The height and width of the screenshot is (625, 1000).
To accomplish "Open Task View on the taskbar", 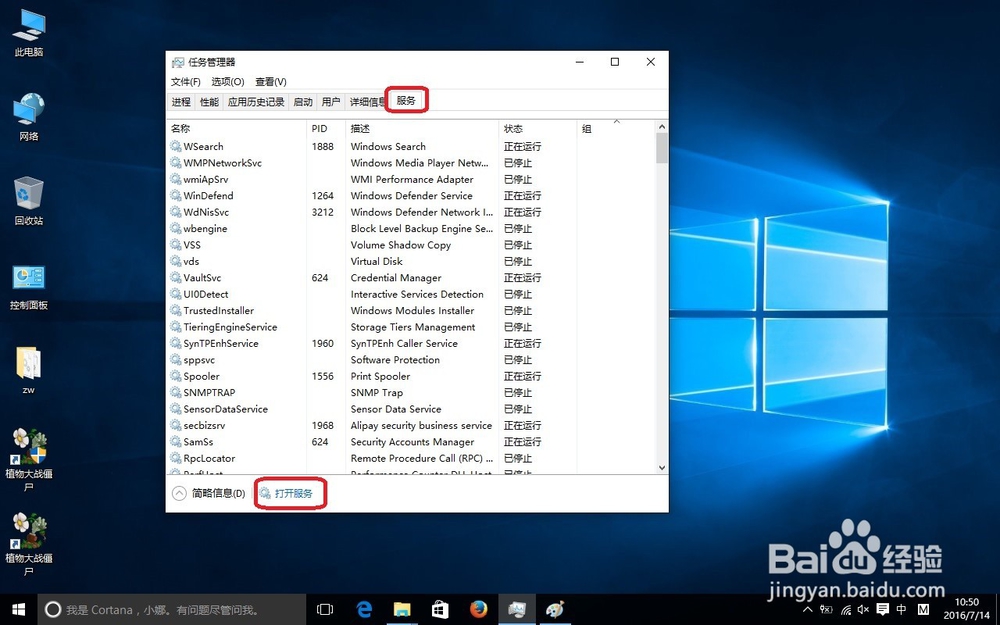I will pyautogui.click(x=324, y=609).
